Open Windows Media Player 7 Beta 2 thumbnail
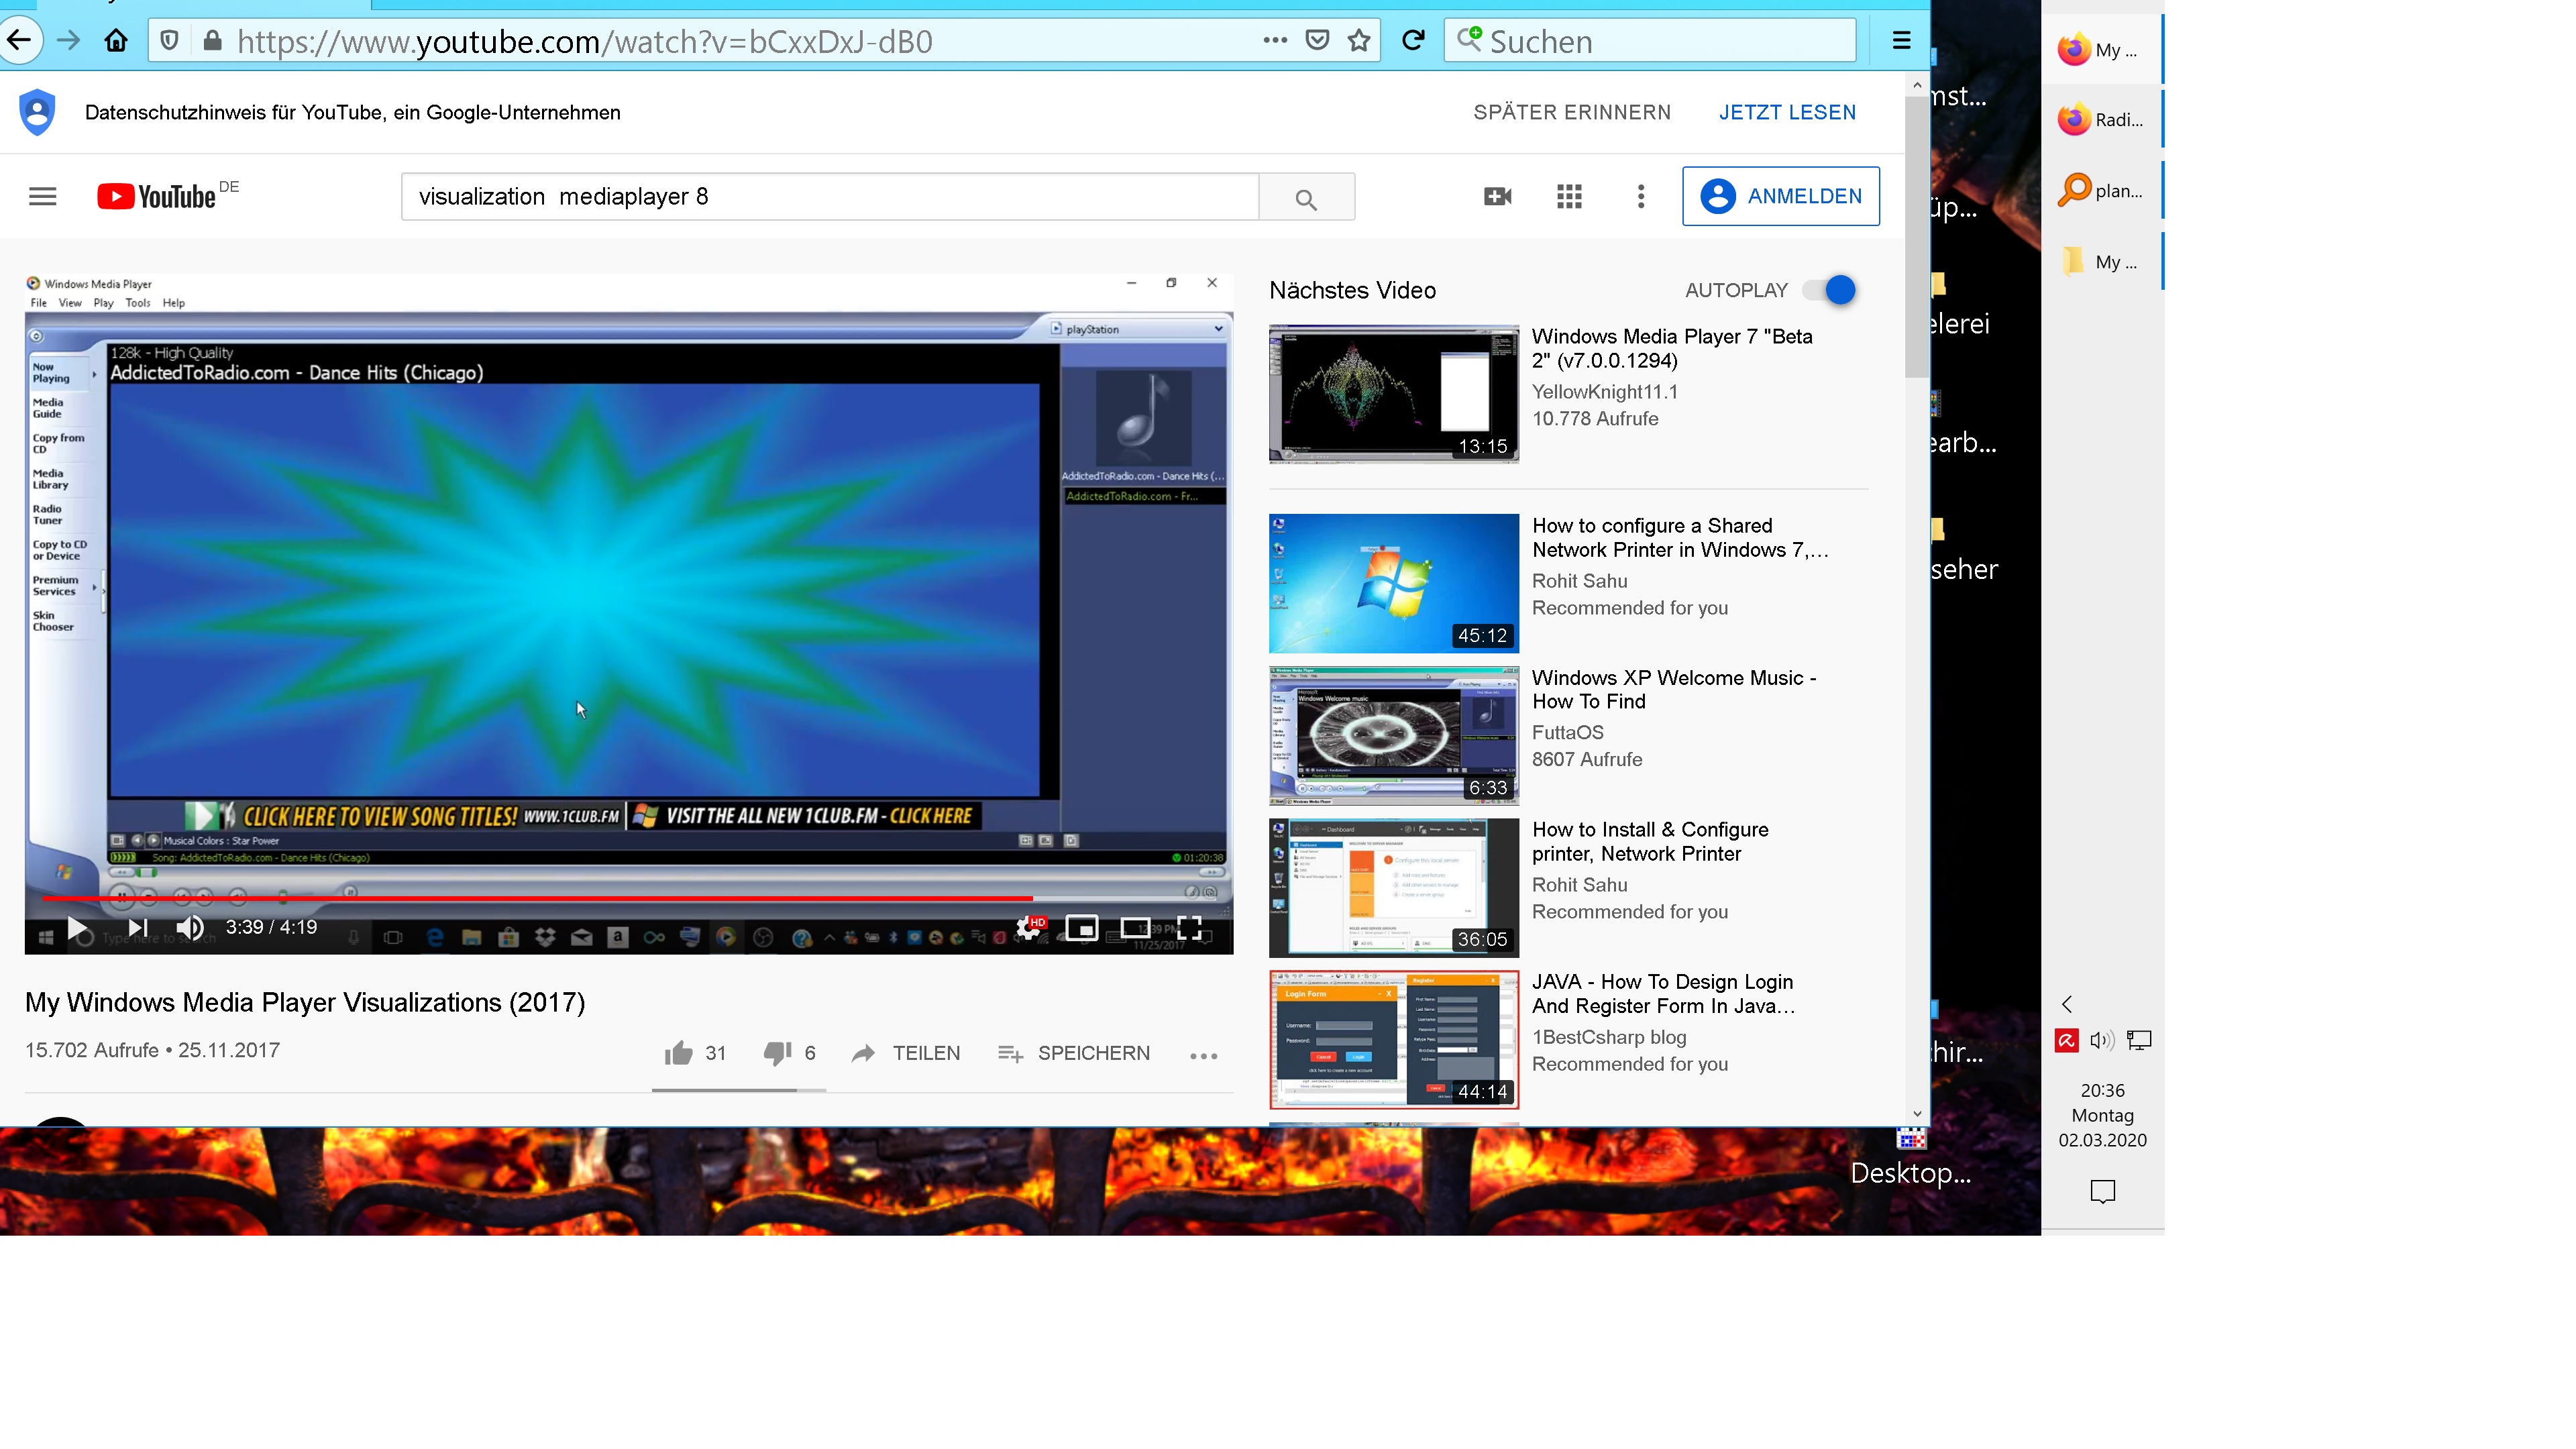2576x1449 pixels. point(1393,394)
